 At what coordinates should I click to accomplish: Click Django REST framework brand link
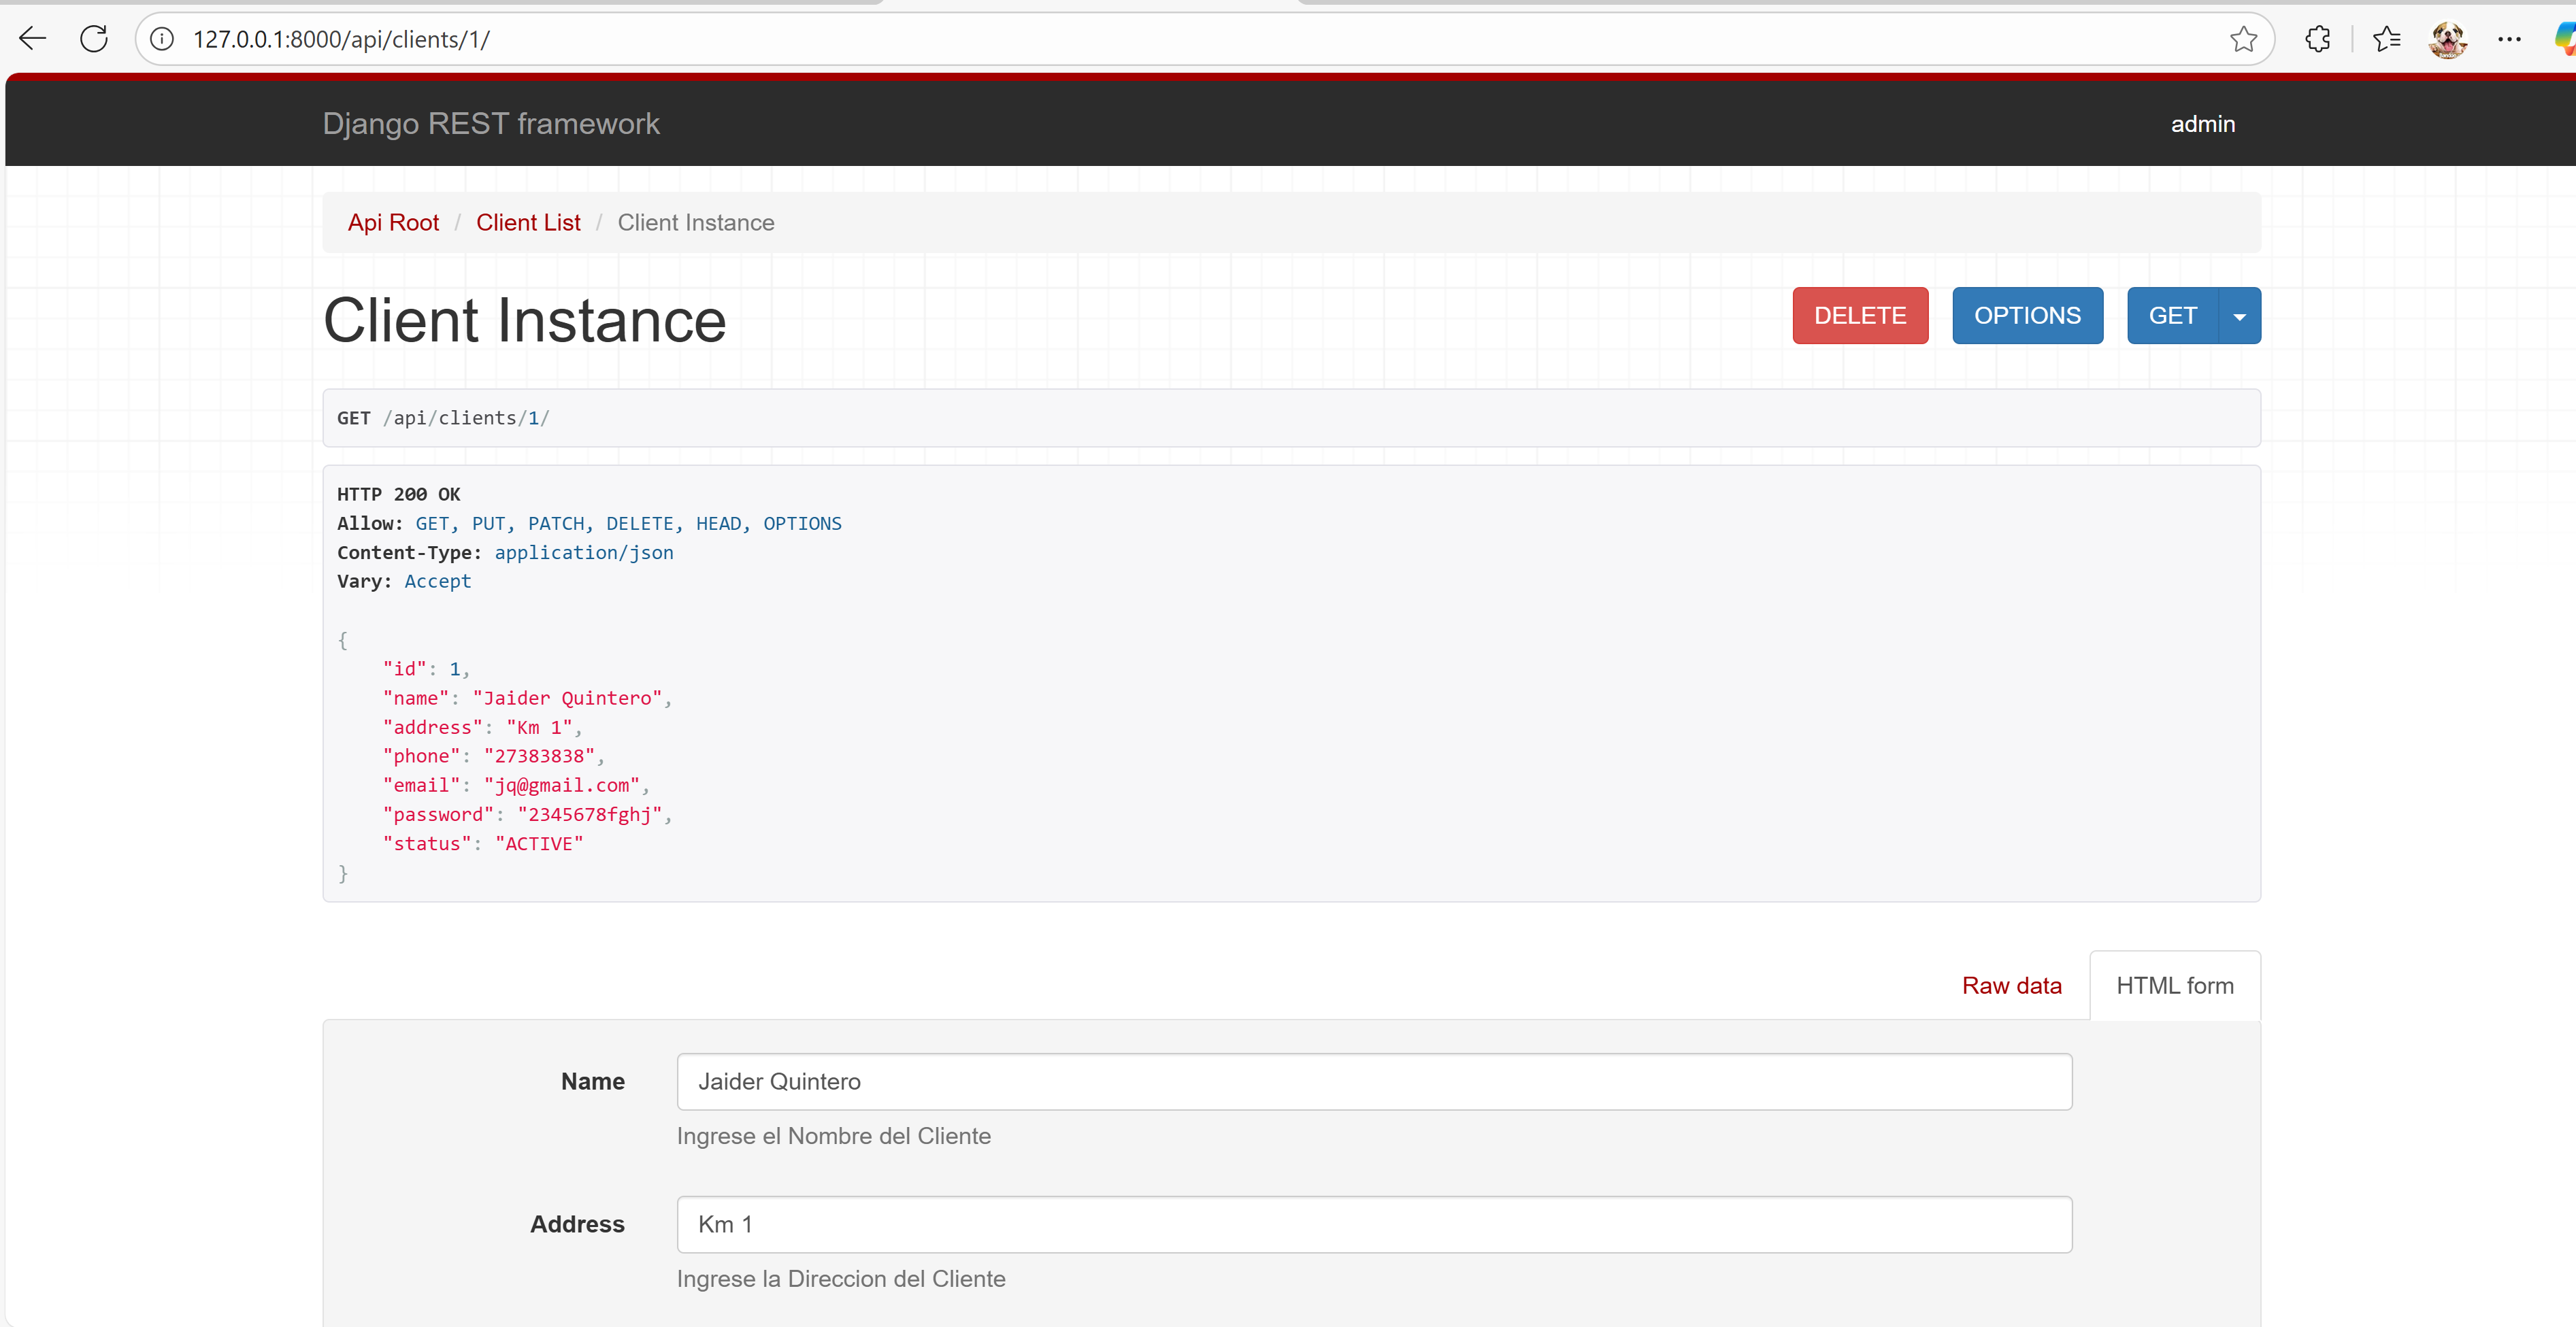(490, 124)
